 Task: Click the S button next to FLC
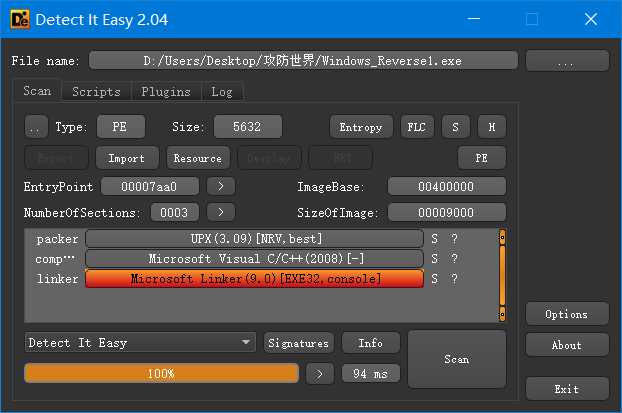pos(455,127)
